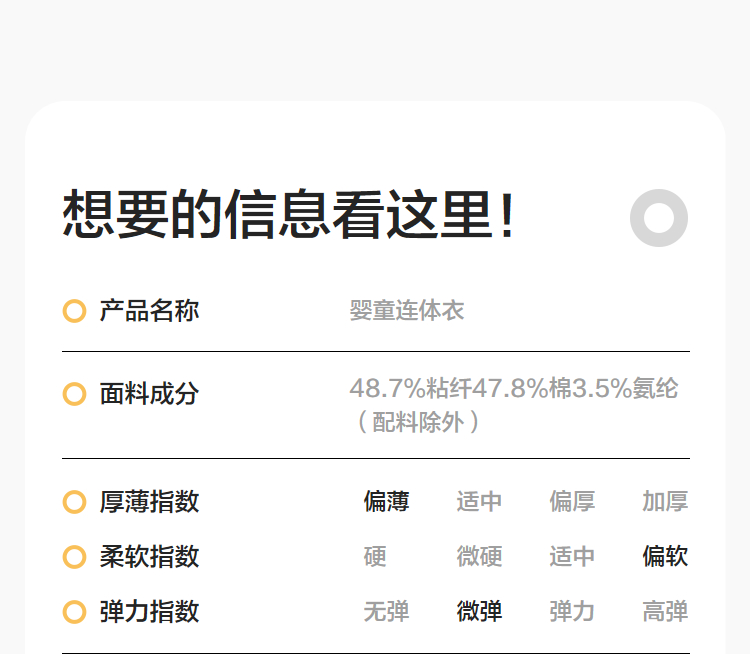Select the 高弹 elasticity option
The image size is (750, 654).
pyautogui.click(x=665, y=611)
